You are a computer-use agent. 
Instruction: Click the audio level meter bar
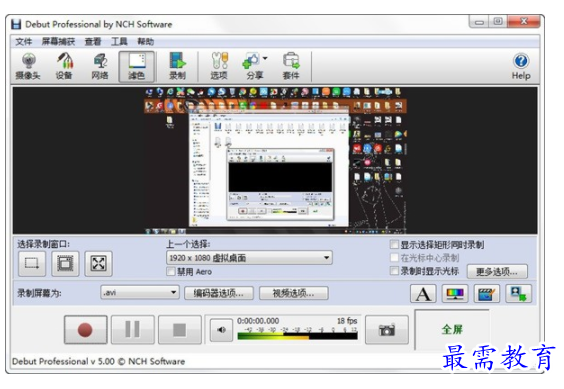tap(297, 336)
